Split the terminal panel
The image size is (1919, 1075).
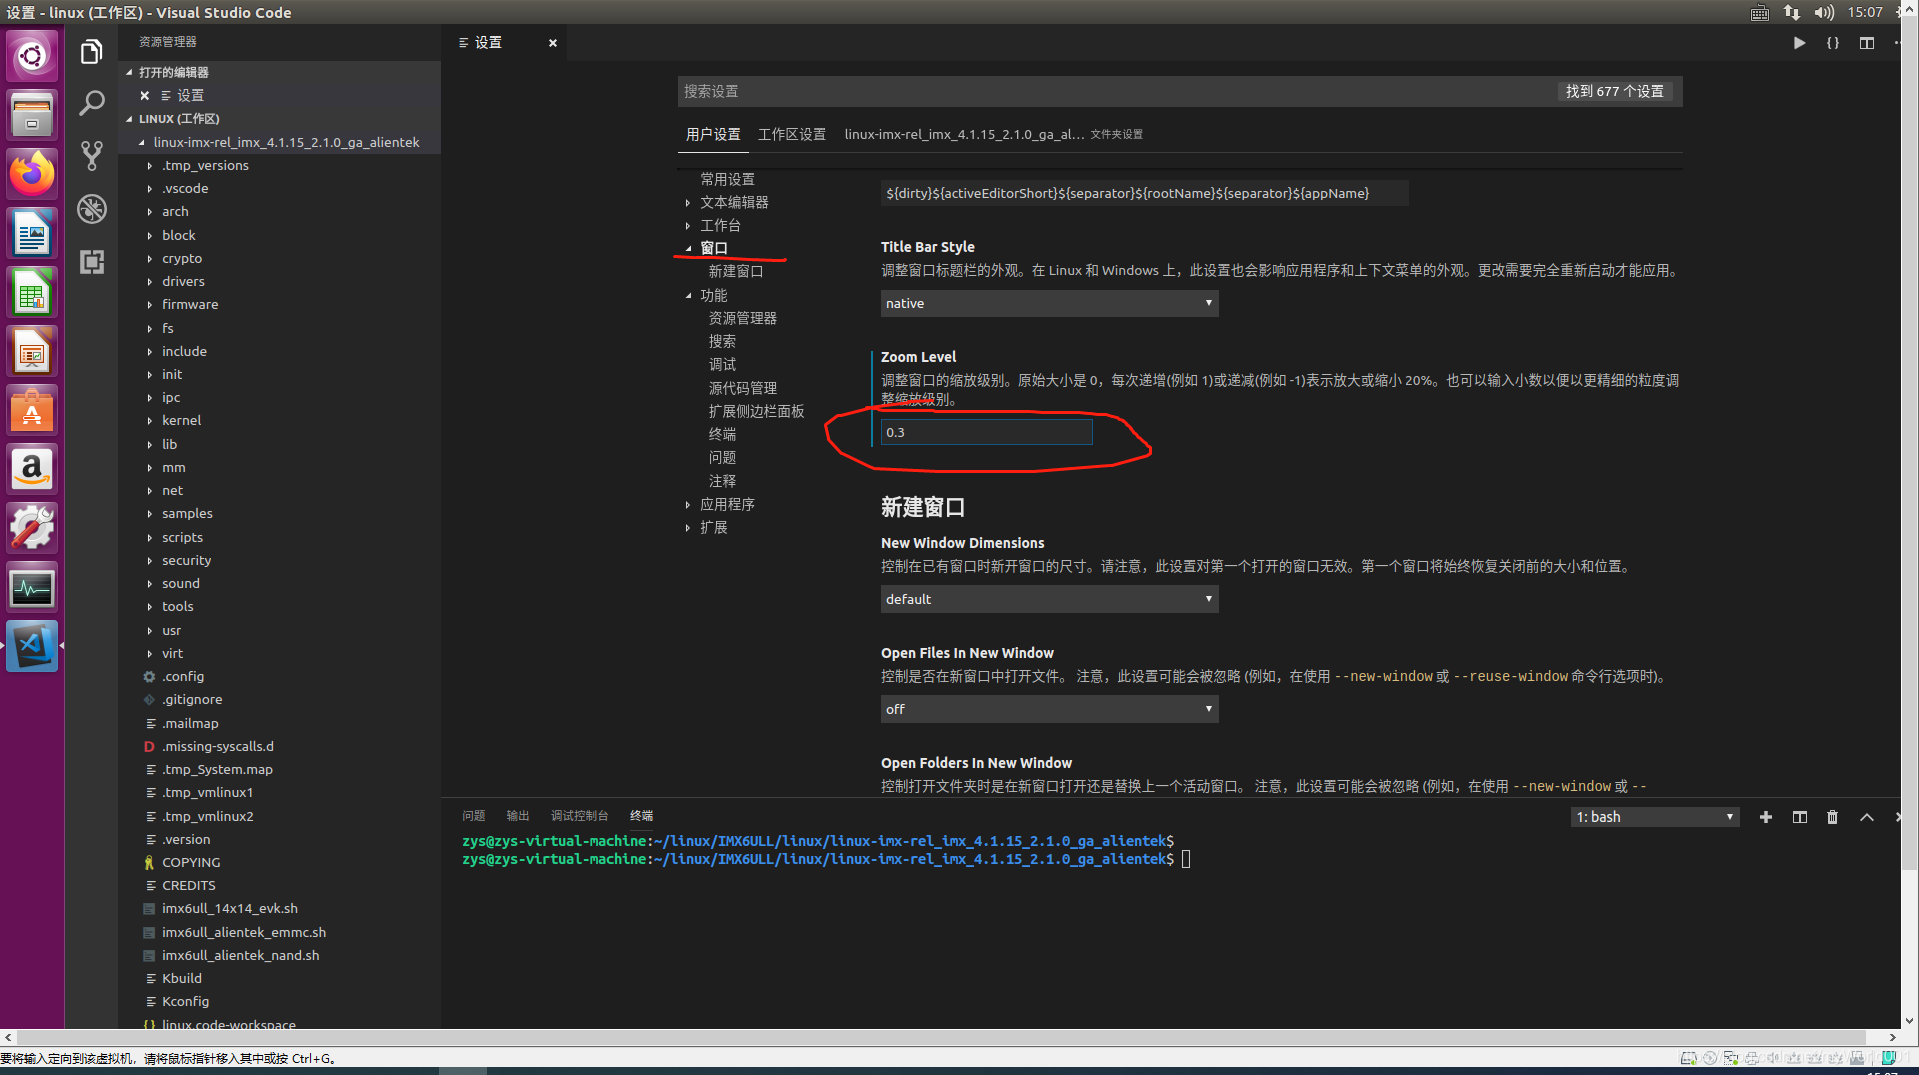click(x=1799, y=817)
